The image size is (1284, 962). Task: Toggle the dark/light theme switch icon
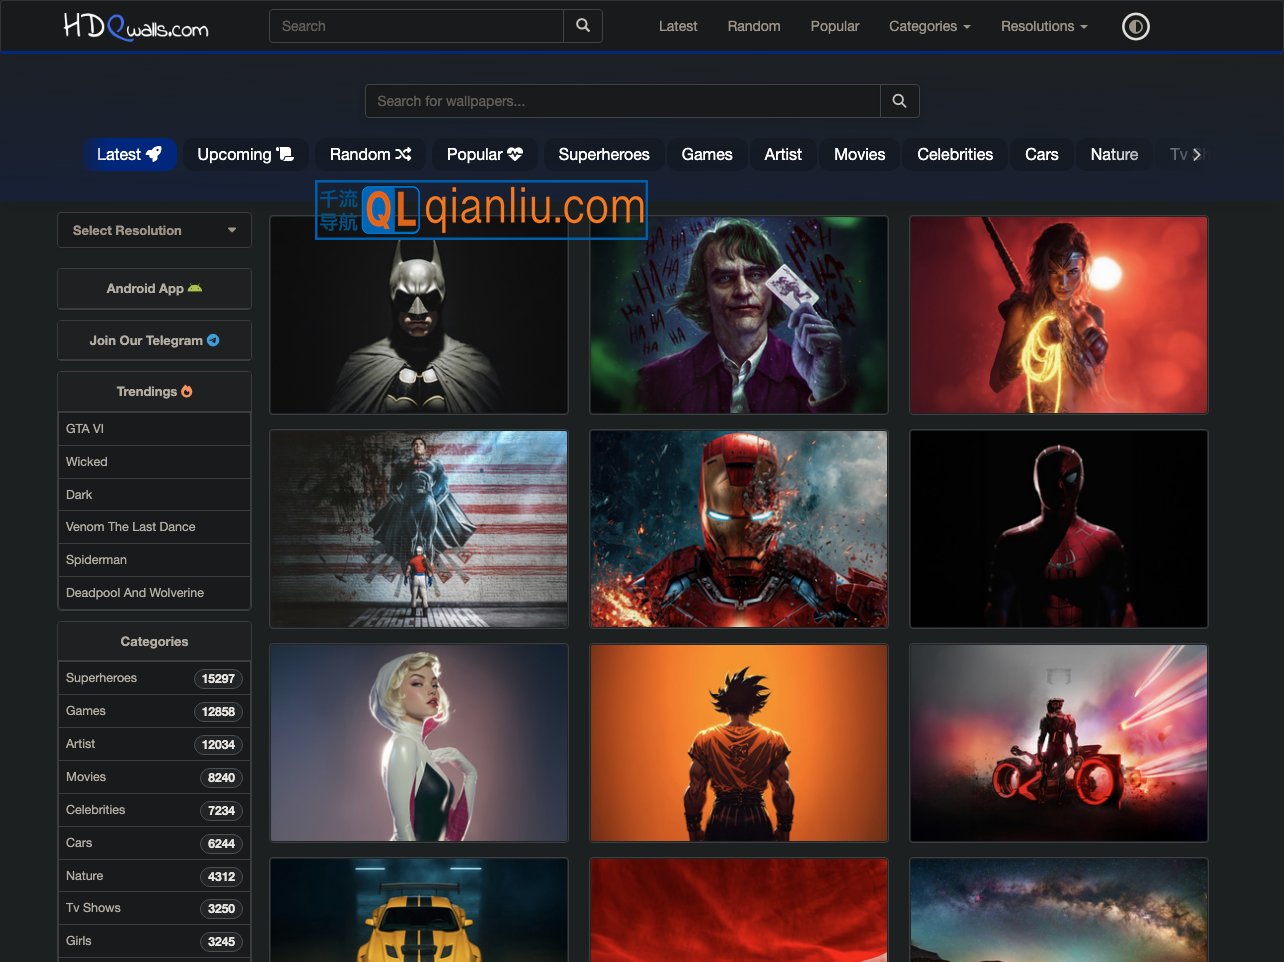coord(1135,26)
